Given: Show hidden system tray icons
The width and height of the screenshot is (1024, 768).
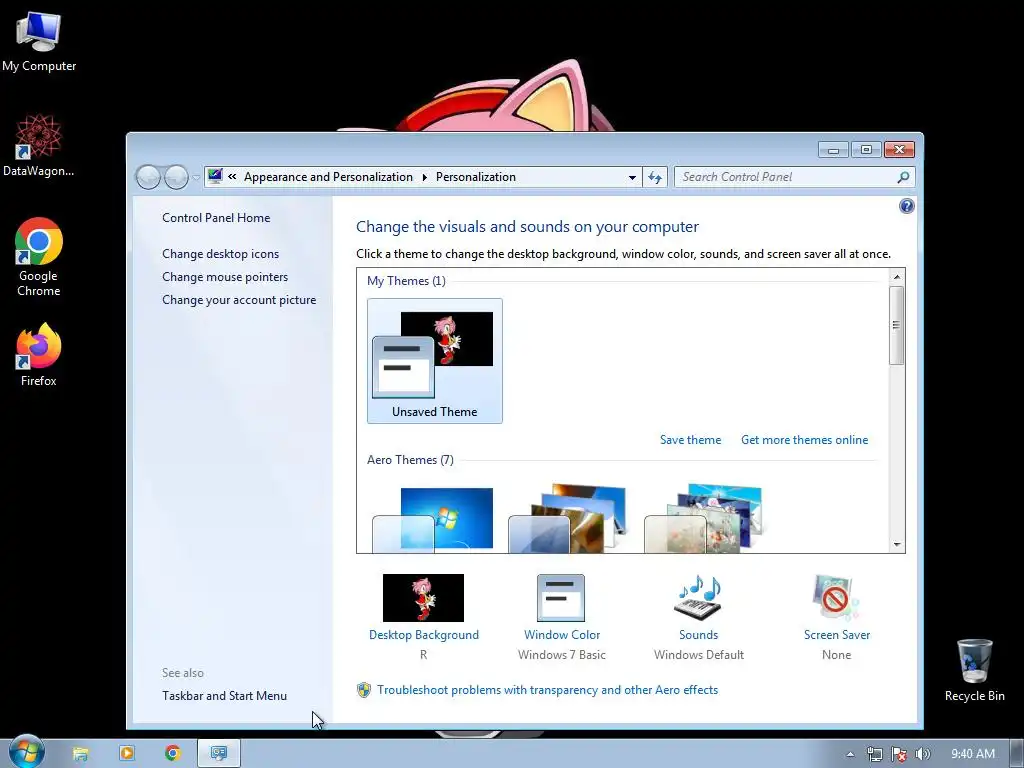Looking at the screenshot, I should (850, 754).
